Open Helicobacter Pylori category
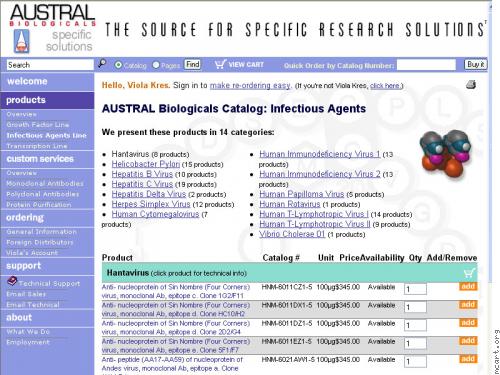Screen dimensions: 500x375 pos(146,164)
